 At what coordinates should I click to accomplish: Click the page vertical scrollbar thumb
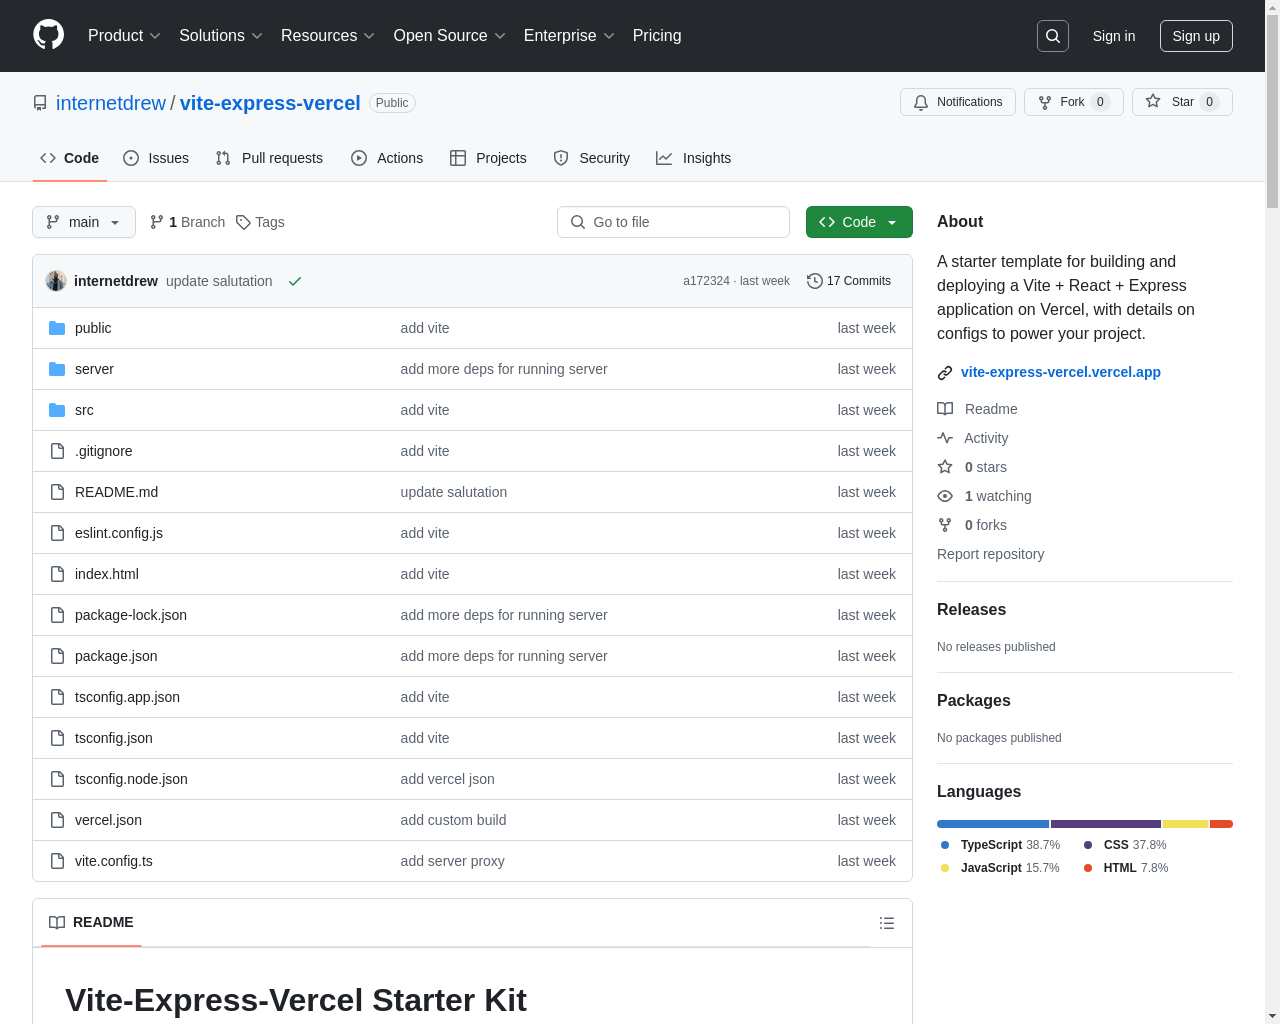point(1272,110)
